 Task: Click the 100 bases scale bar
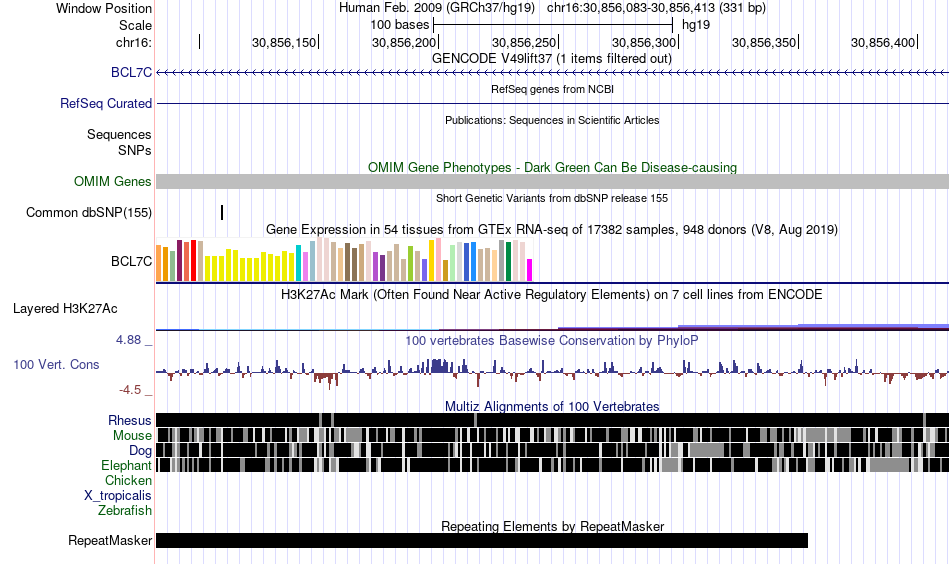(x=553, y=25)
